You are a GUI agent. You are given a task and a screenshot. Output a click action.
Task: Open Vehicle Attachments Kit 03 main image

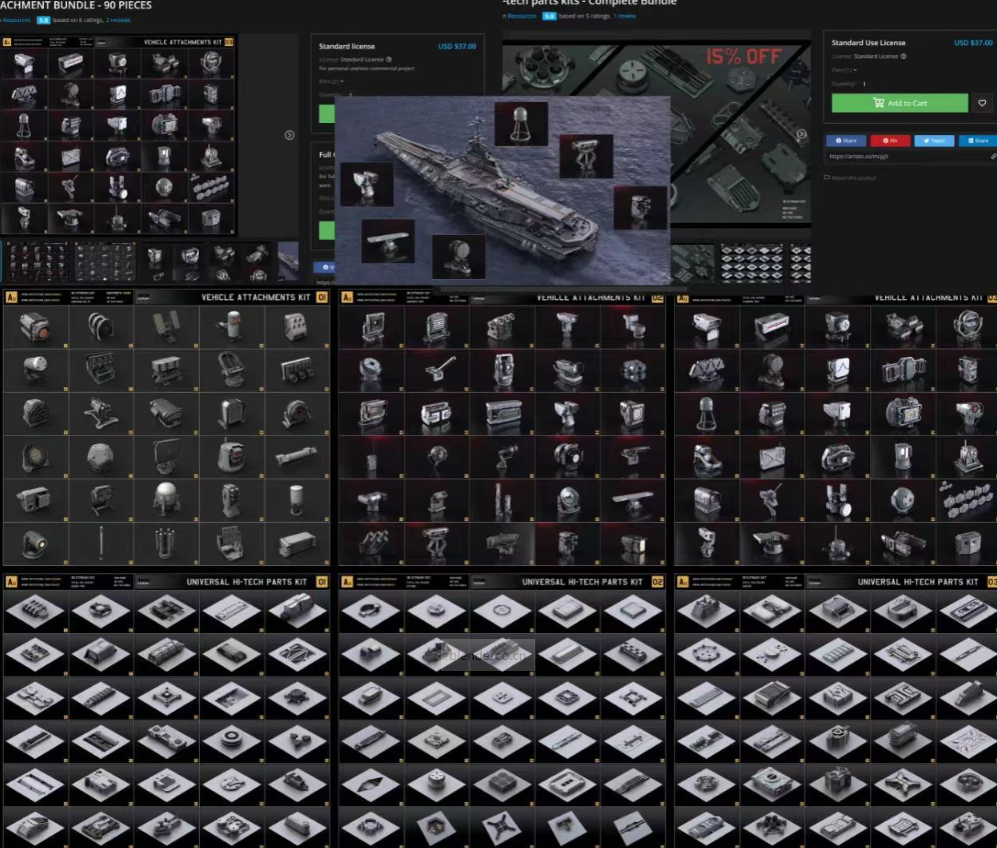(x=118, y=135)
